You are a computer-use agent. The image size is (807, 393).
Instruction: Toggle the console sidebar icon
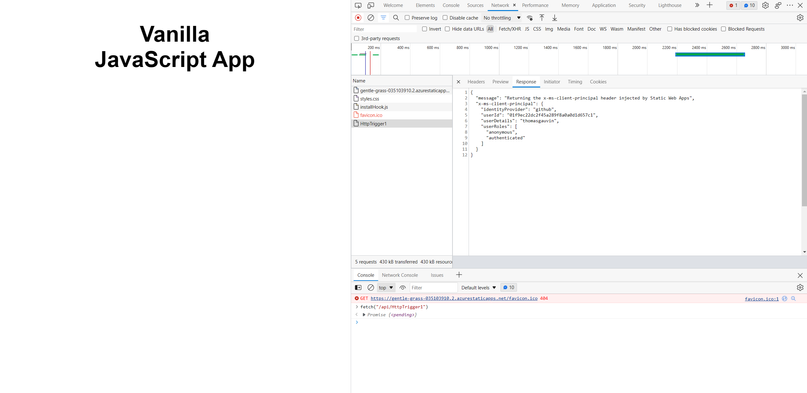tap(358, 288)
